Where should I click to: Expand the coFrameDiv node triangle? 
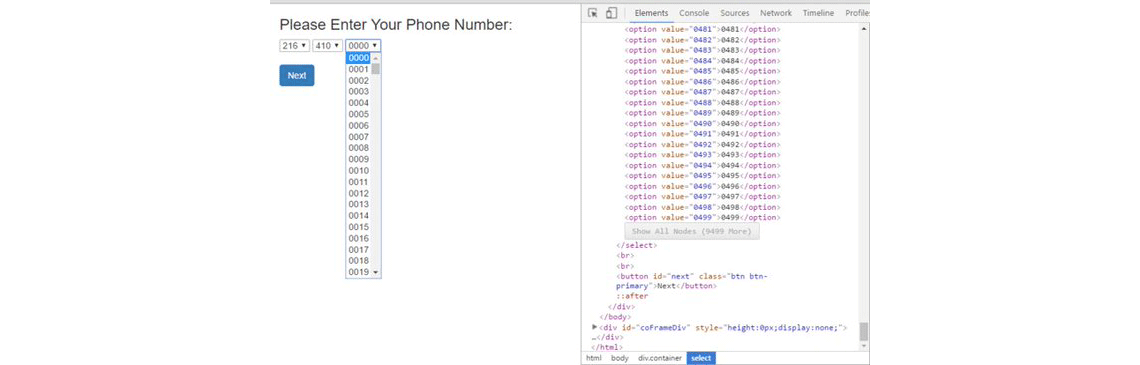595,328
